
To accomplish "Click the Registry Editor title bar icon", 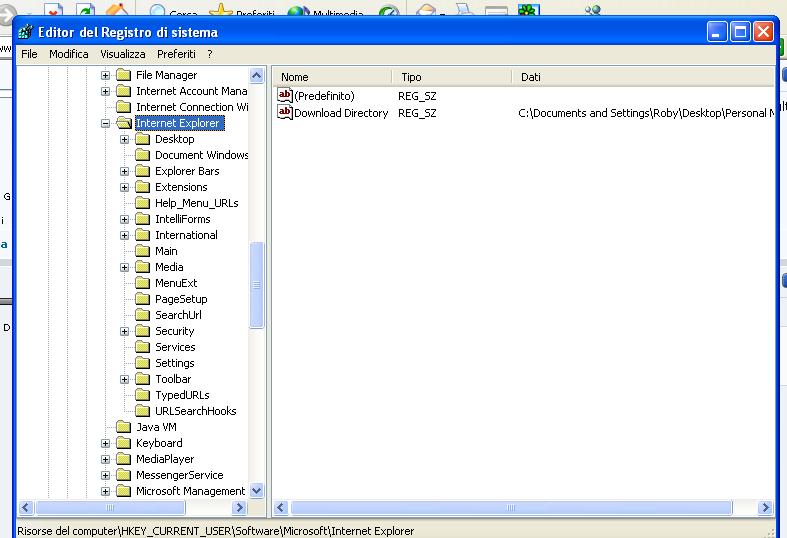I will pyautogui.click(x=26, y=32).
